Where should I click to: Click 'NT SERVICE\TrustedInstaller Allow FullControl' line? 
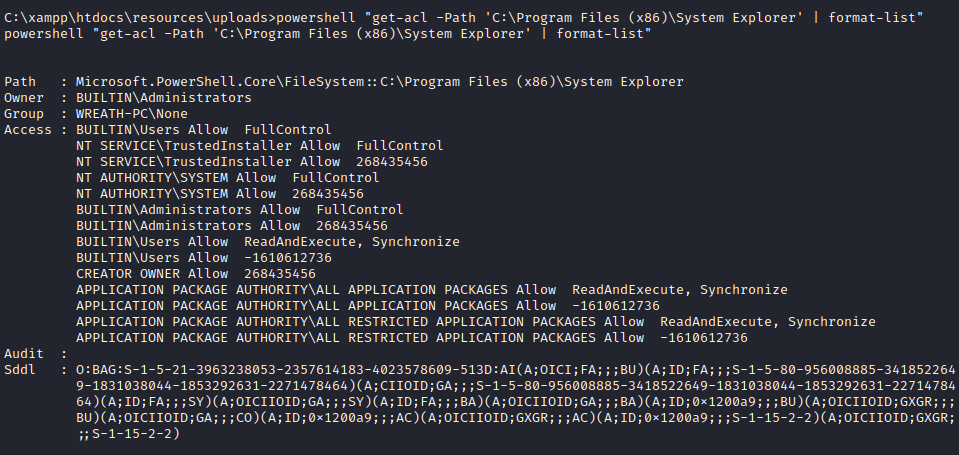click(259, 146)
